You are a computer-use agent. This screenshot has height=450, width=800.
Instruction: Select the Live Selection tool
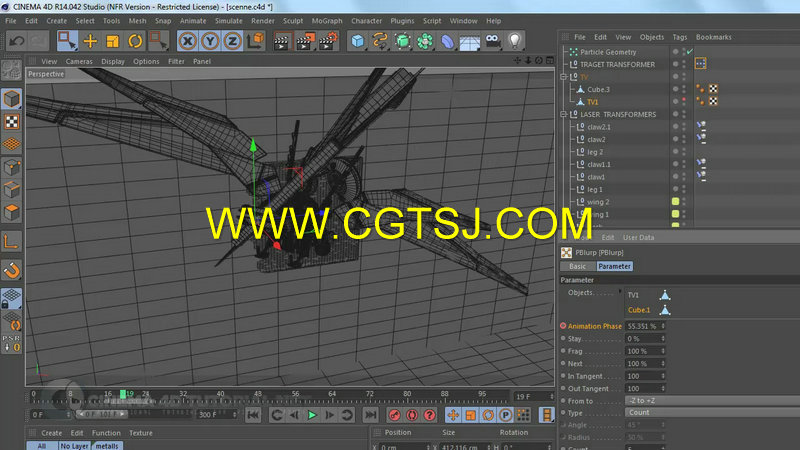(67, 41)
